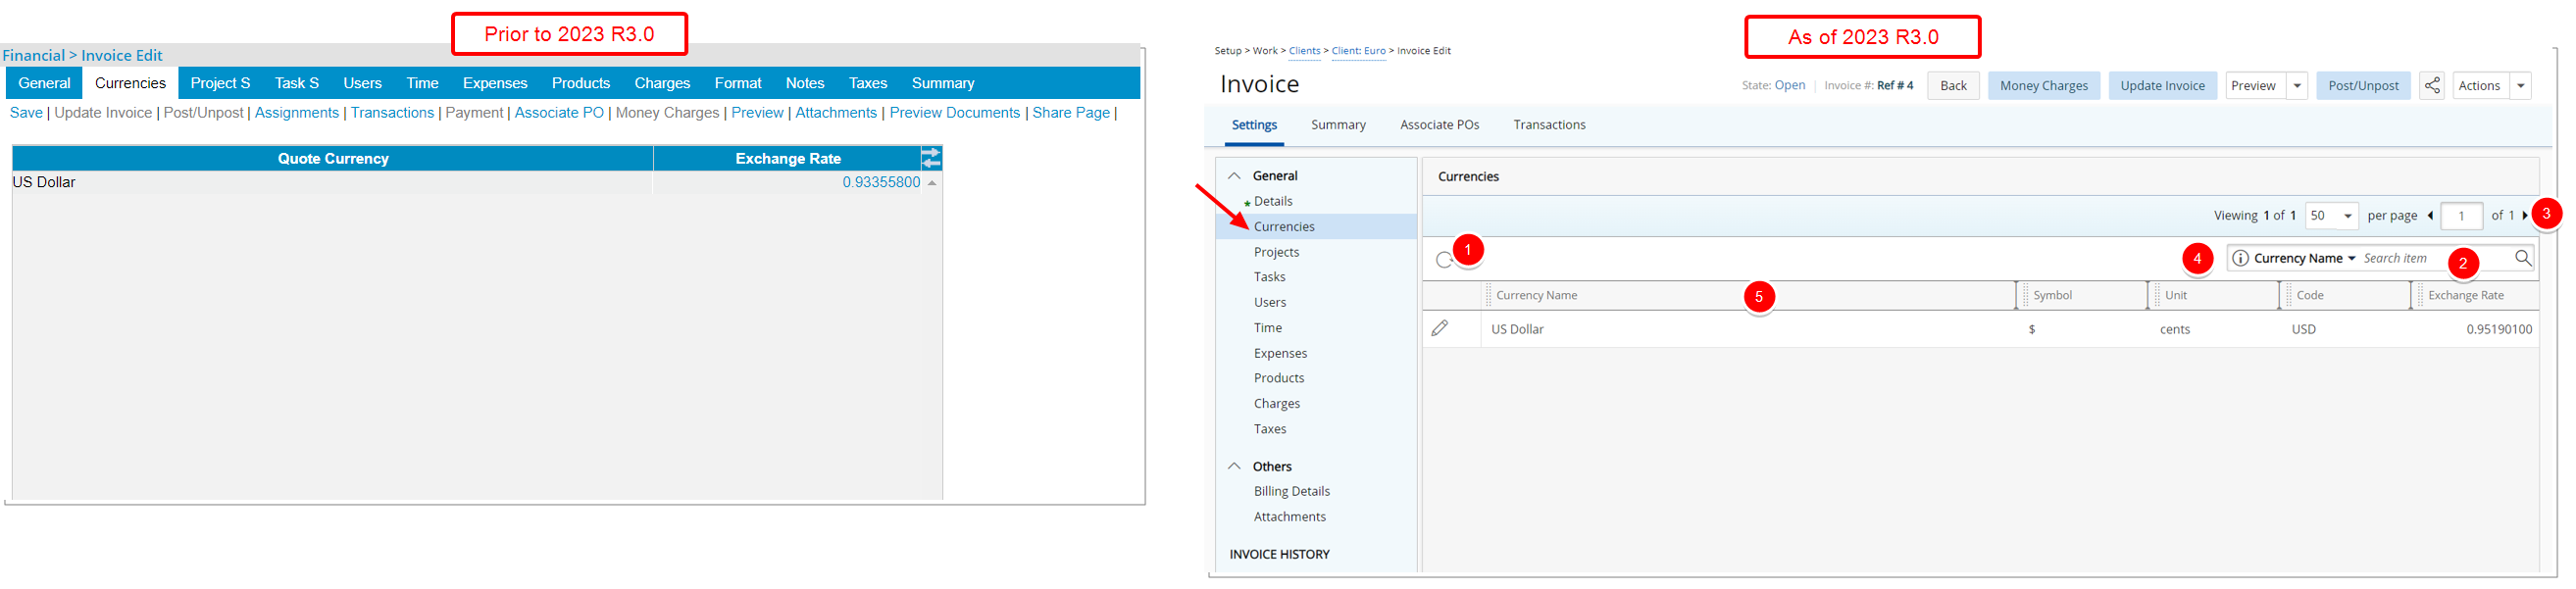The image size is (2576, 589).
Task: Open the Summary tab in blue bar
Action: click(943, 83)
